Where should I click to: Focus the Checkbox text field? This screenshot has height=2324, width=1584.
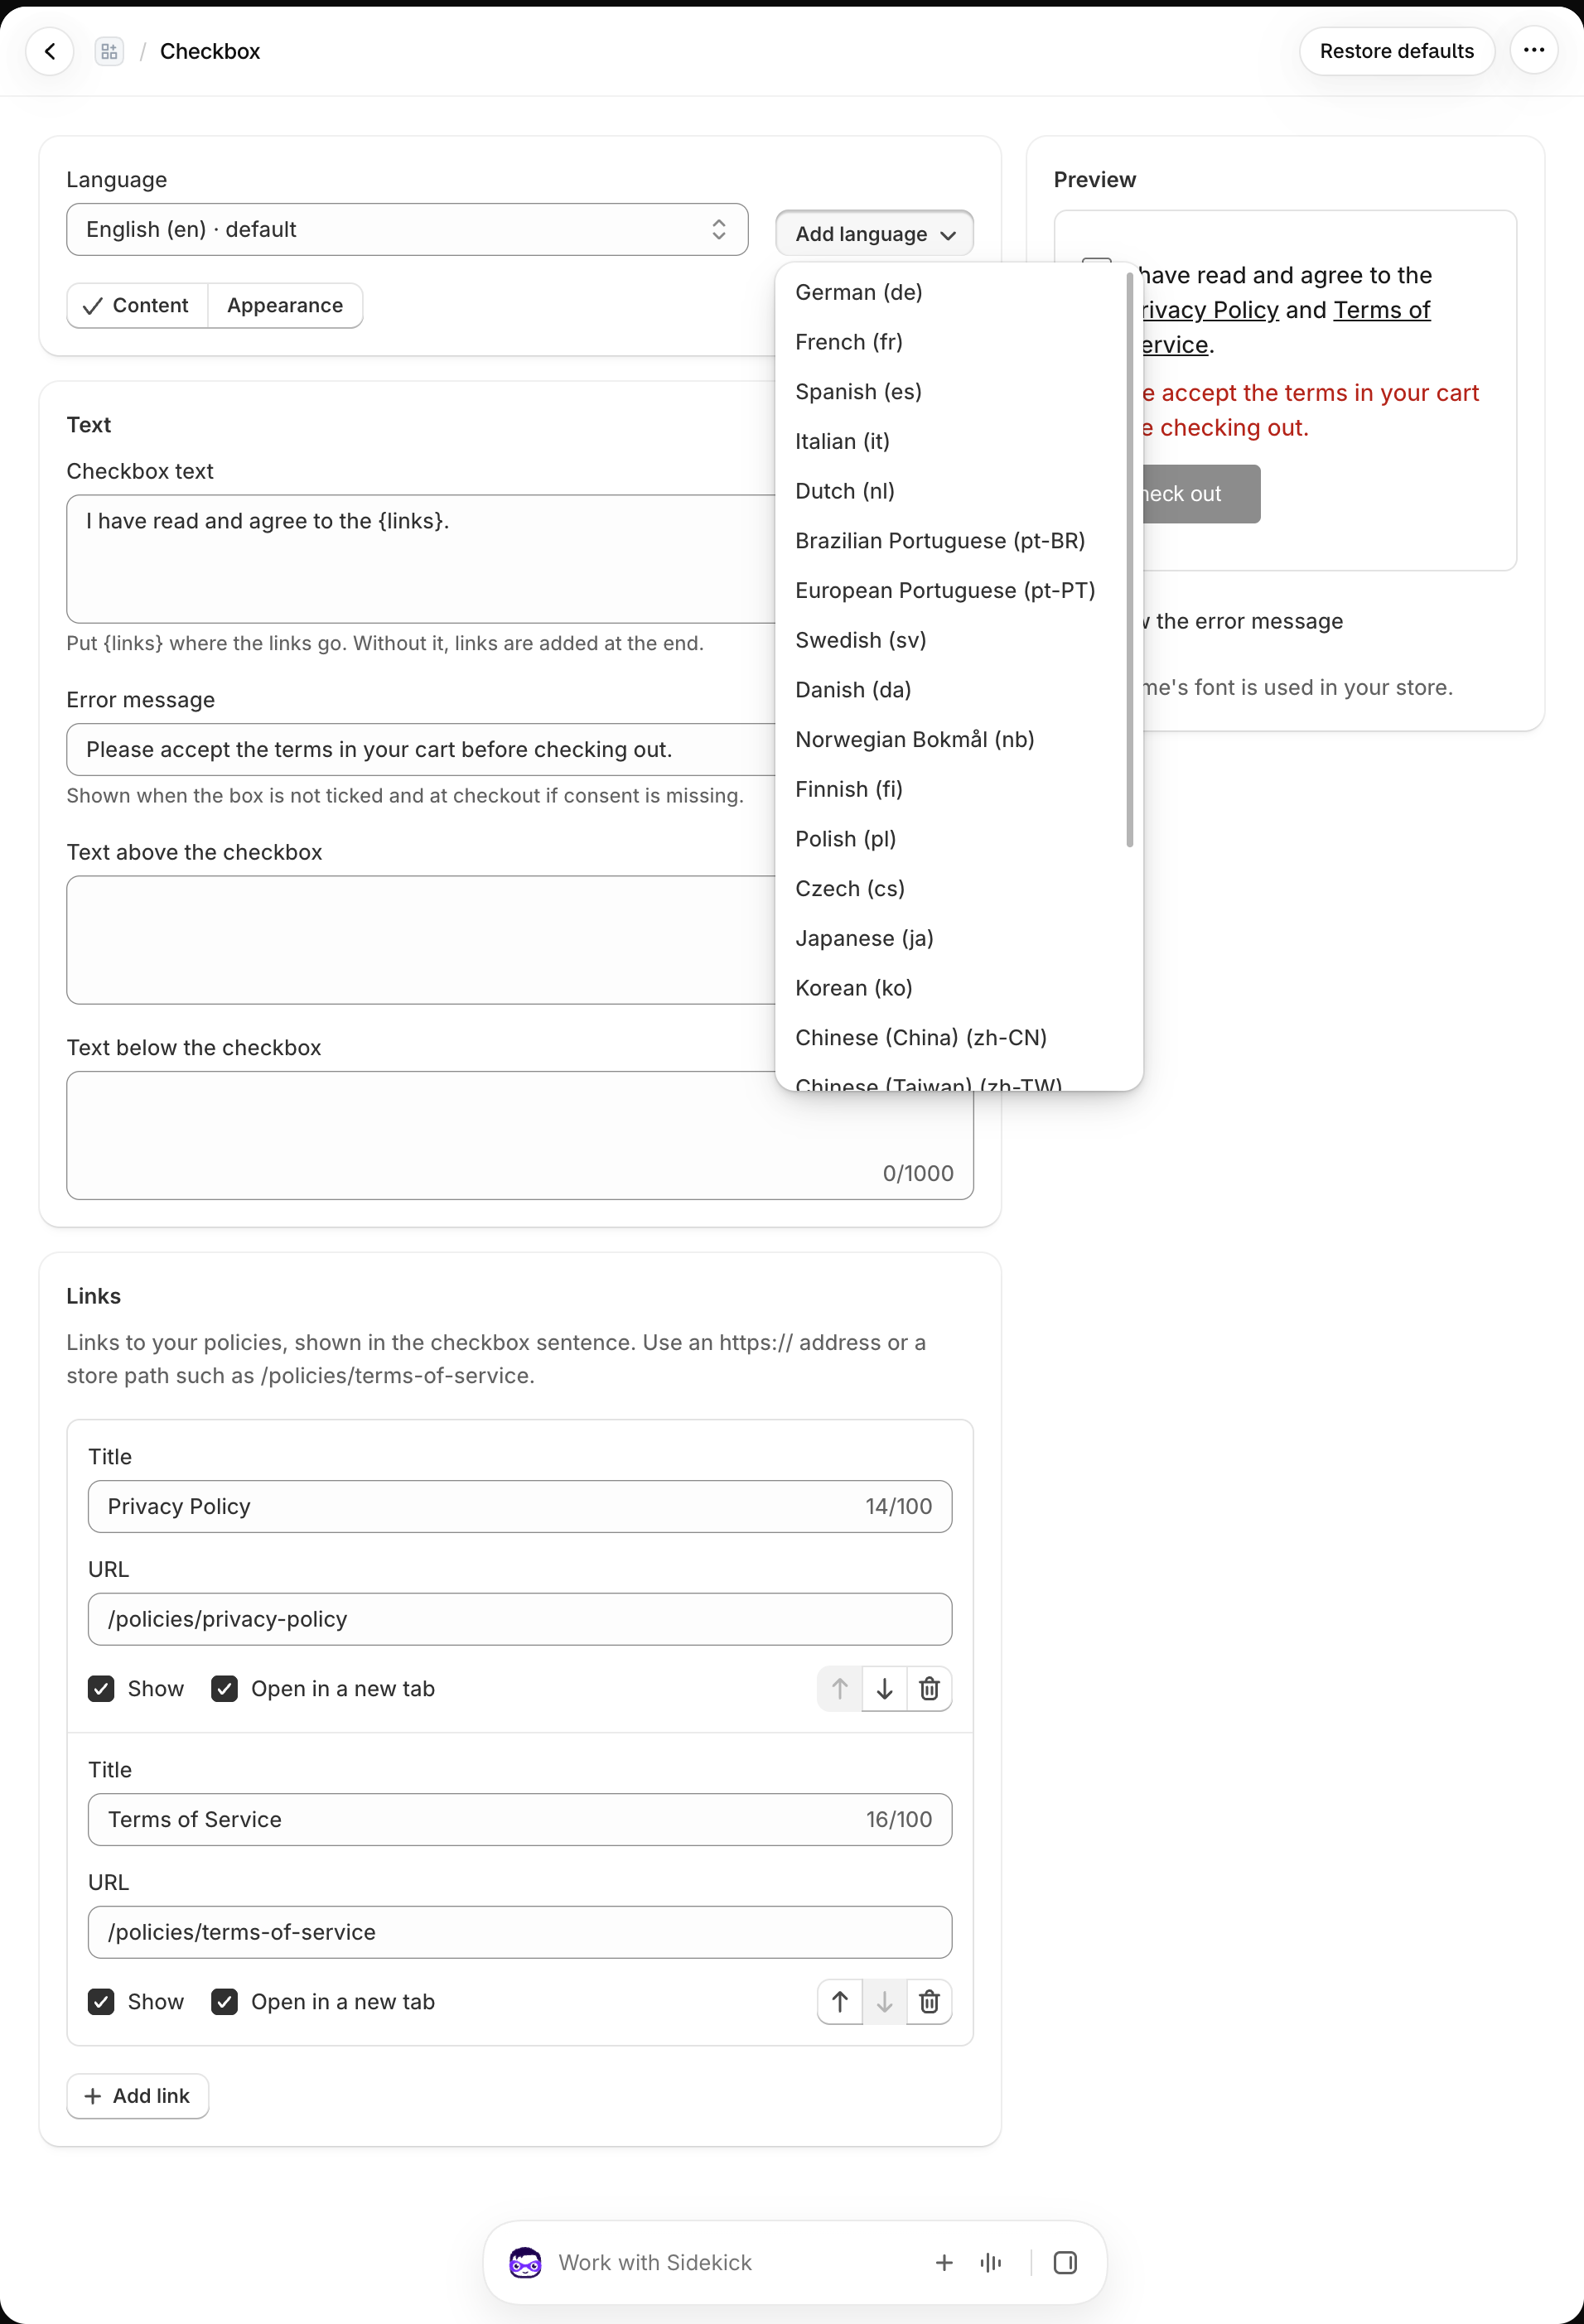tap(421, 559)
